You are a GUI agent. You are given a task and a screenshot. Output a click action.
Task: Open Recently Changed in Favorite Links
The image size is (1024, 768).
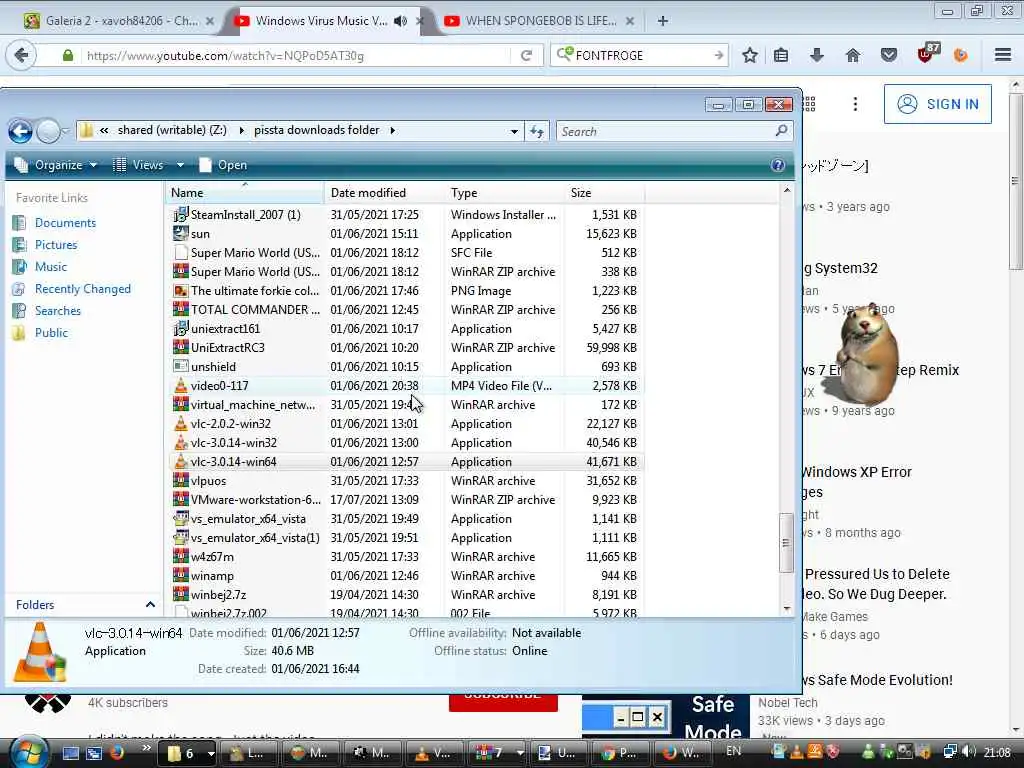point(83,289)
